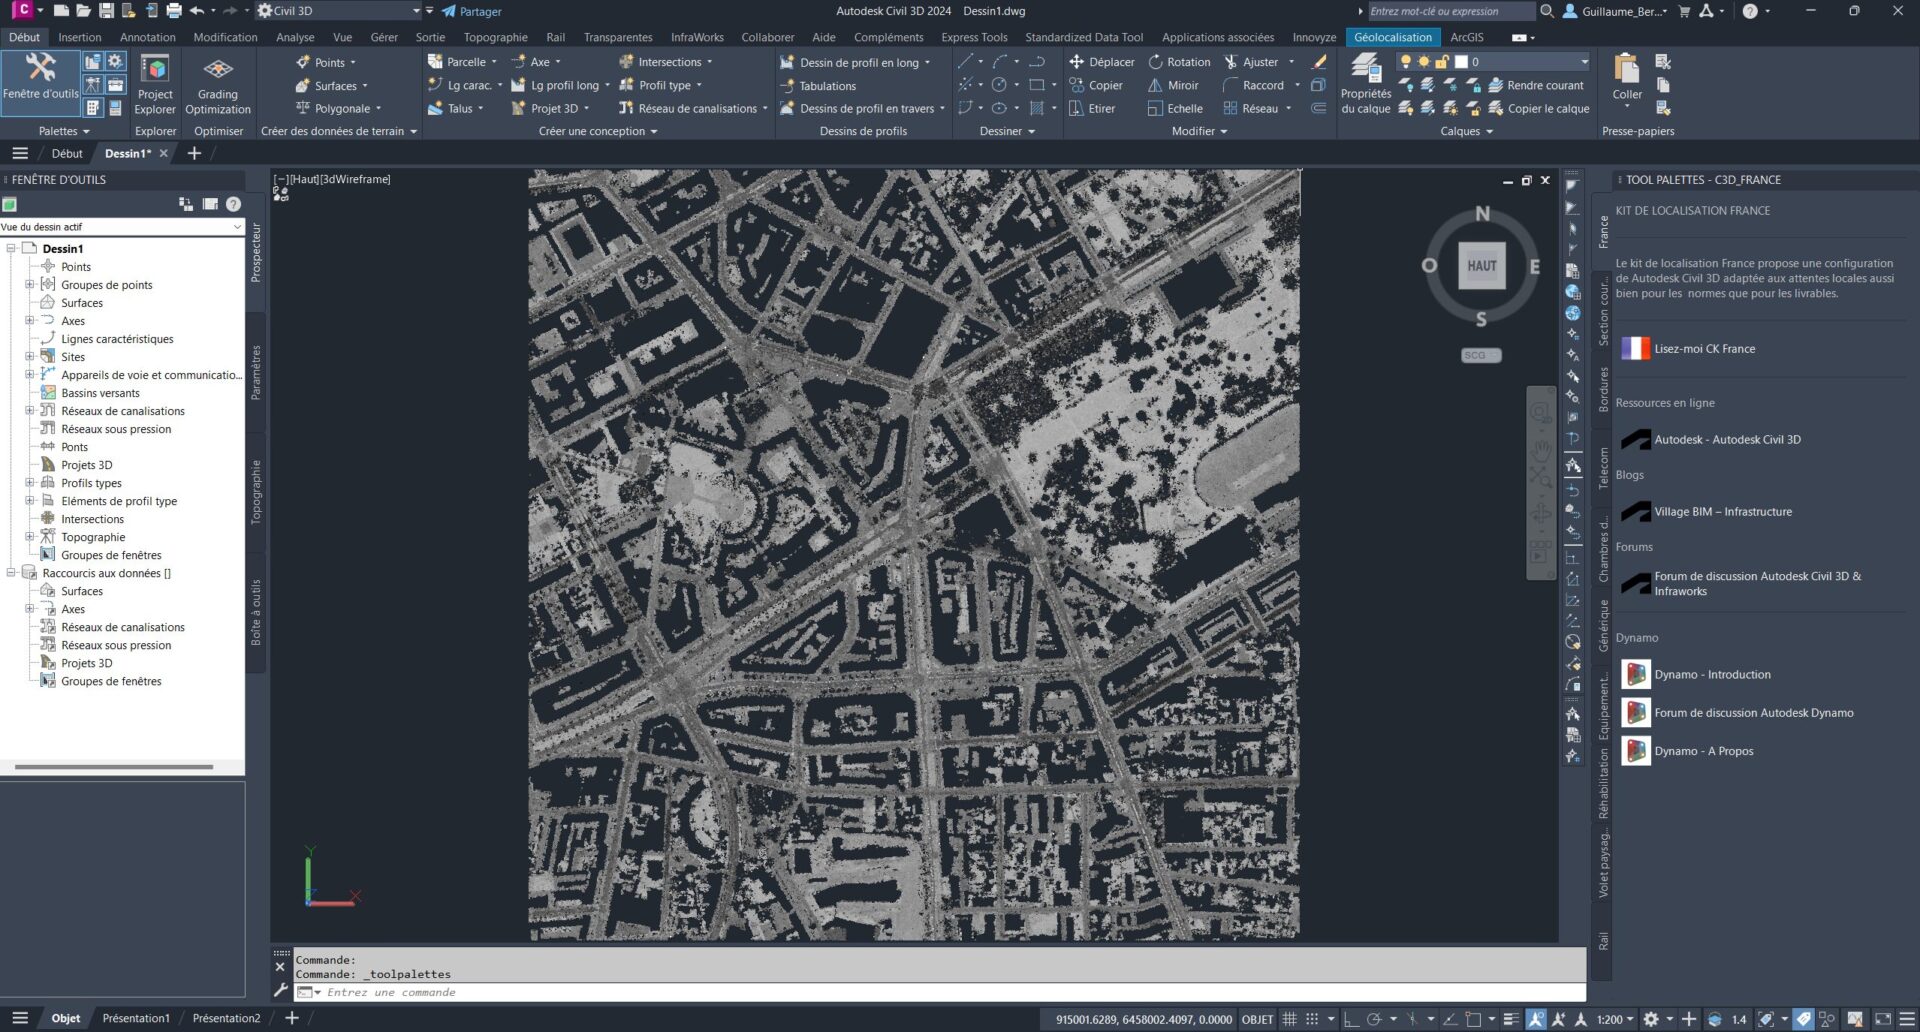The height and width of the screenshot is (1032, 1920).
Task: Expand Groupes de points in Prospecteur tree
Action: 30,284
